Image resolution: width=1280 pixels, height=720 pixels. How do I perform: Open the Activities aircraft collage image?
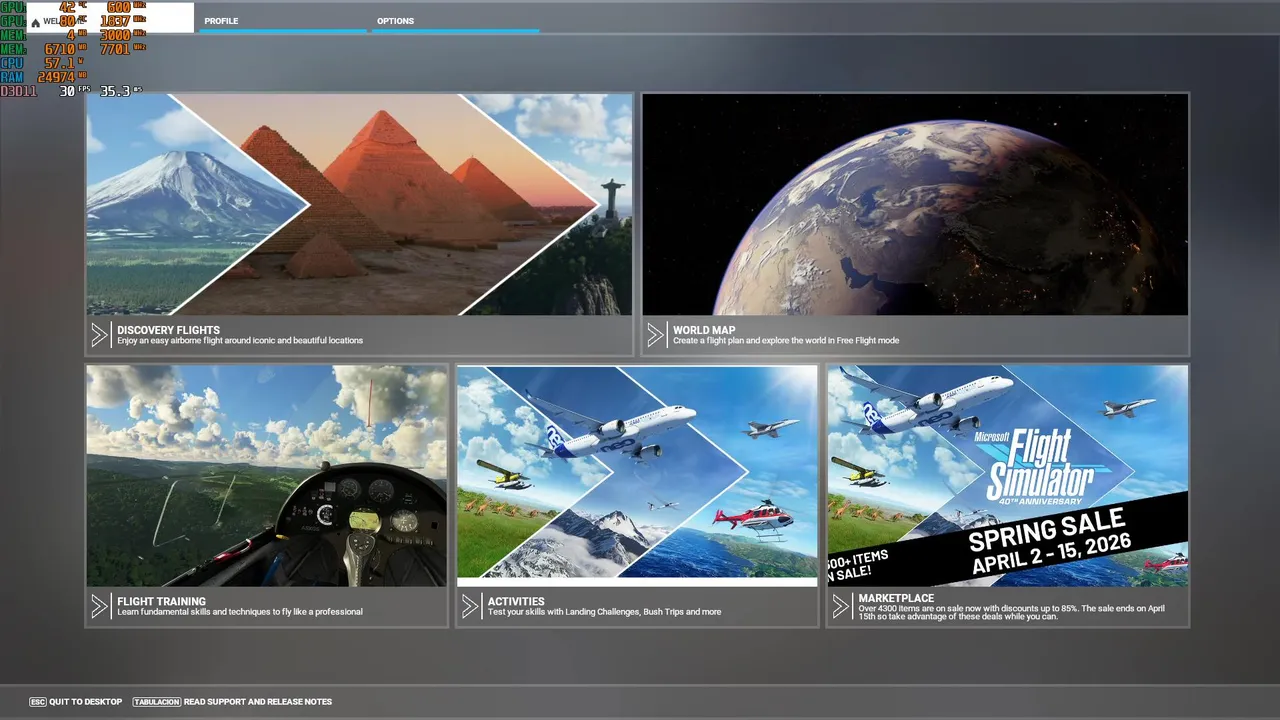(637, 476)
